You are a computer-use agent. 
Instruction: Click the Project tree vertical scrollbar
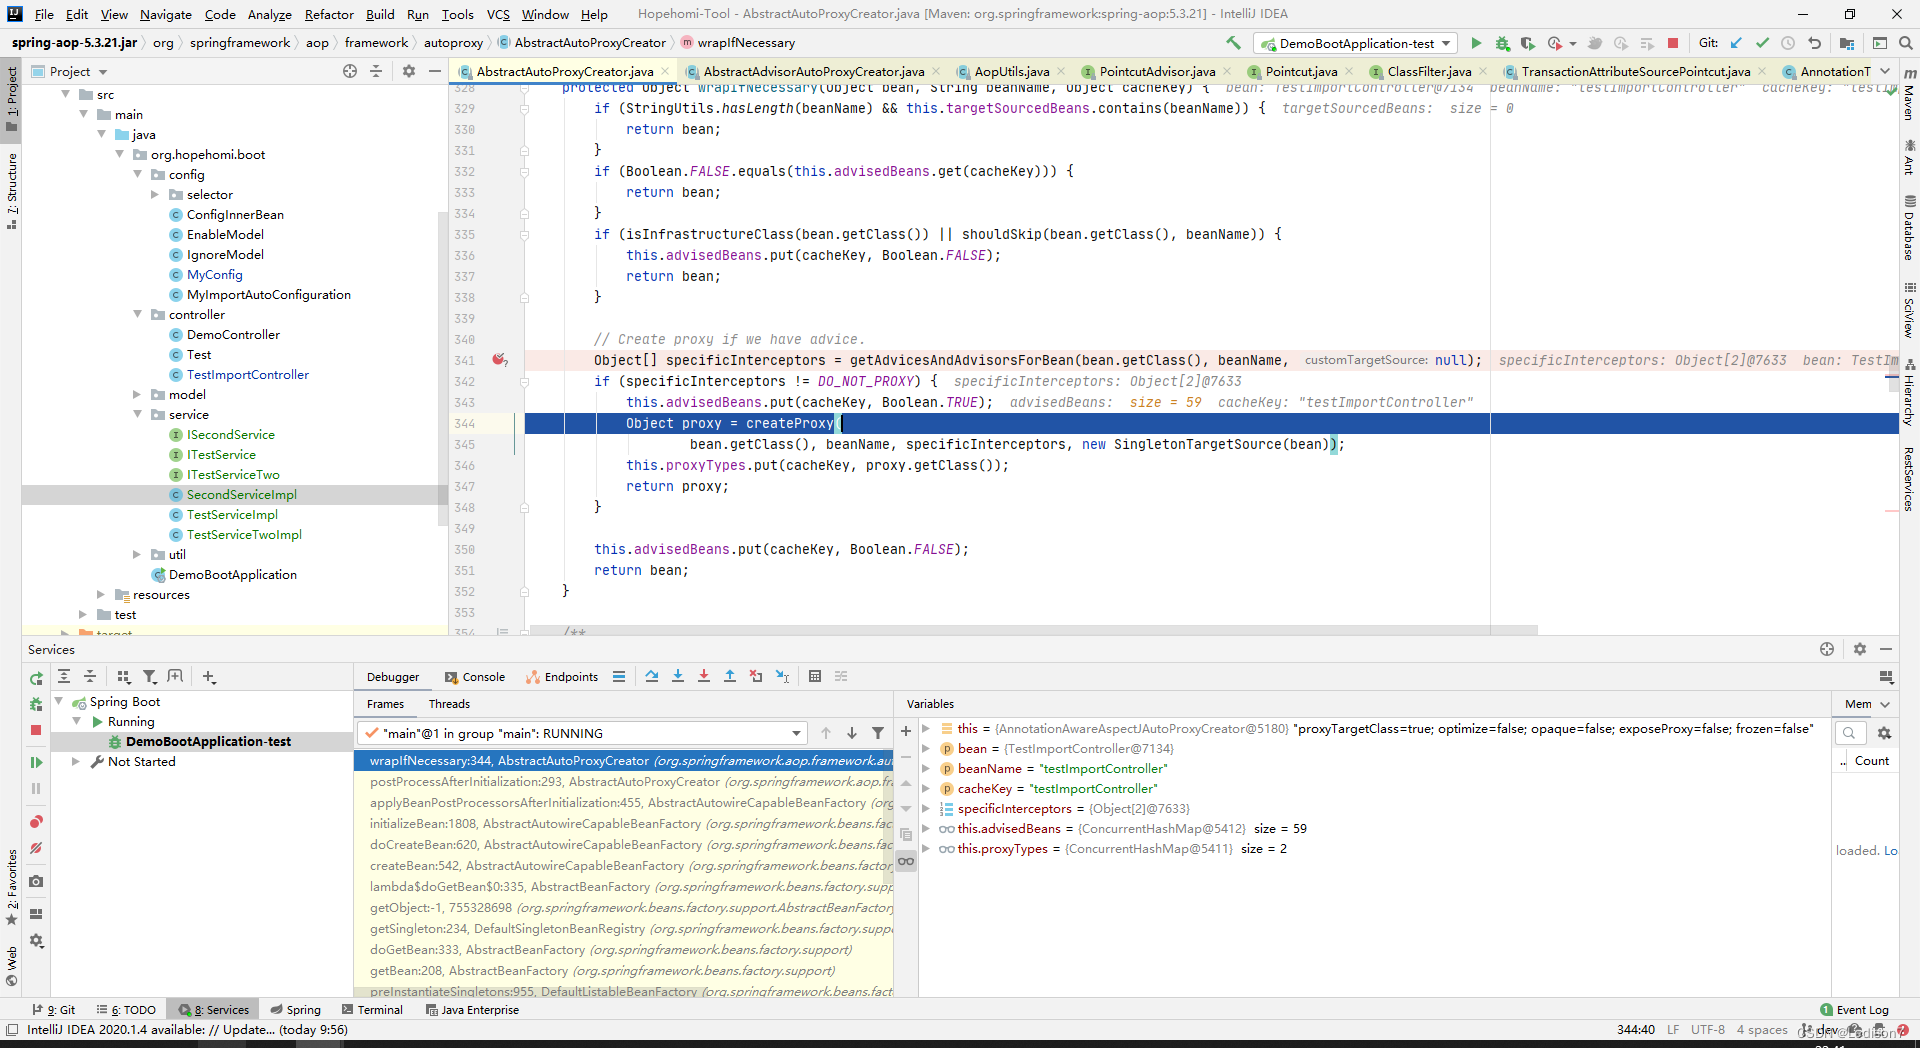[443, 367]
